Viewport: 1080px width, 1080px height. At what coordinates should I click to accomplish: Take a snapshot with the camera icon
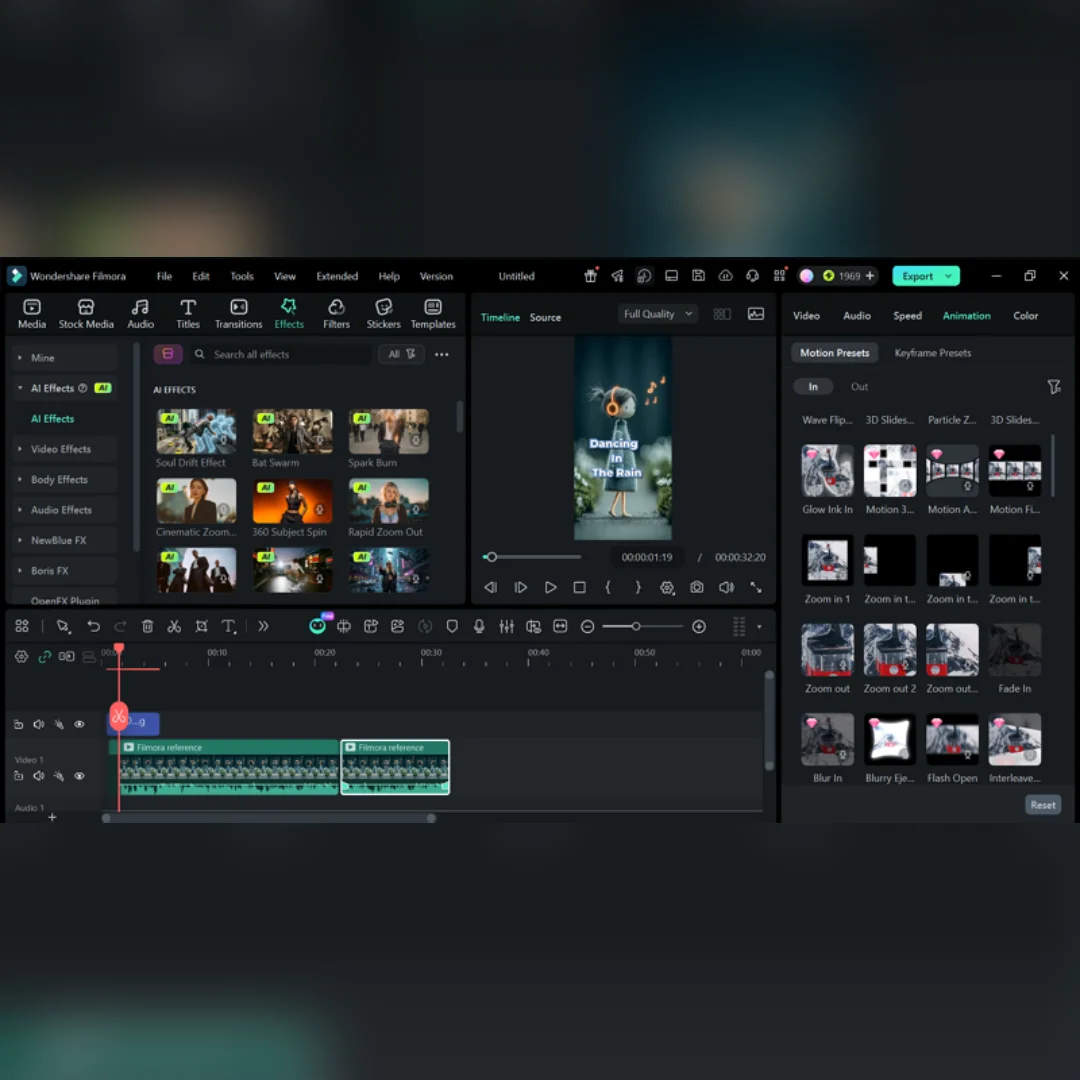697,588
